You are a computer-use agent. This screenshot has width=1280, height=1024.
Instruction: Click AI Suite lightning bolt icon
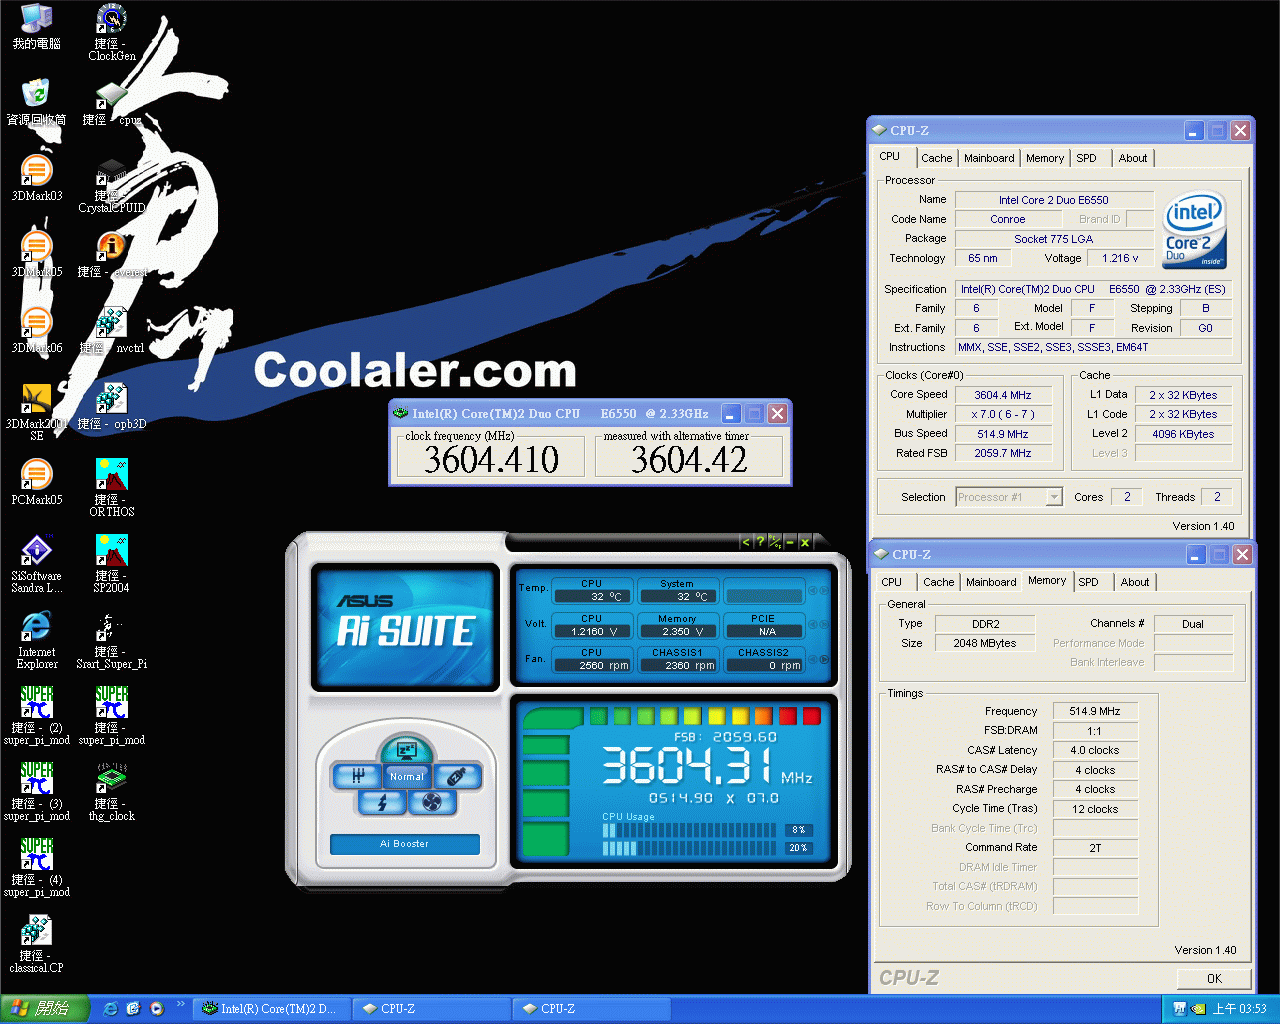pos(382,802)
